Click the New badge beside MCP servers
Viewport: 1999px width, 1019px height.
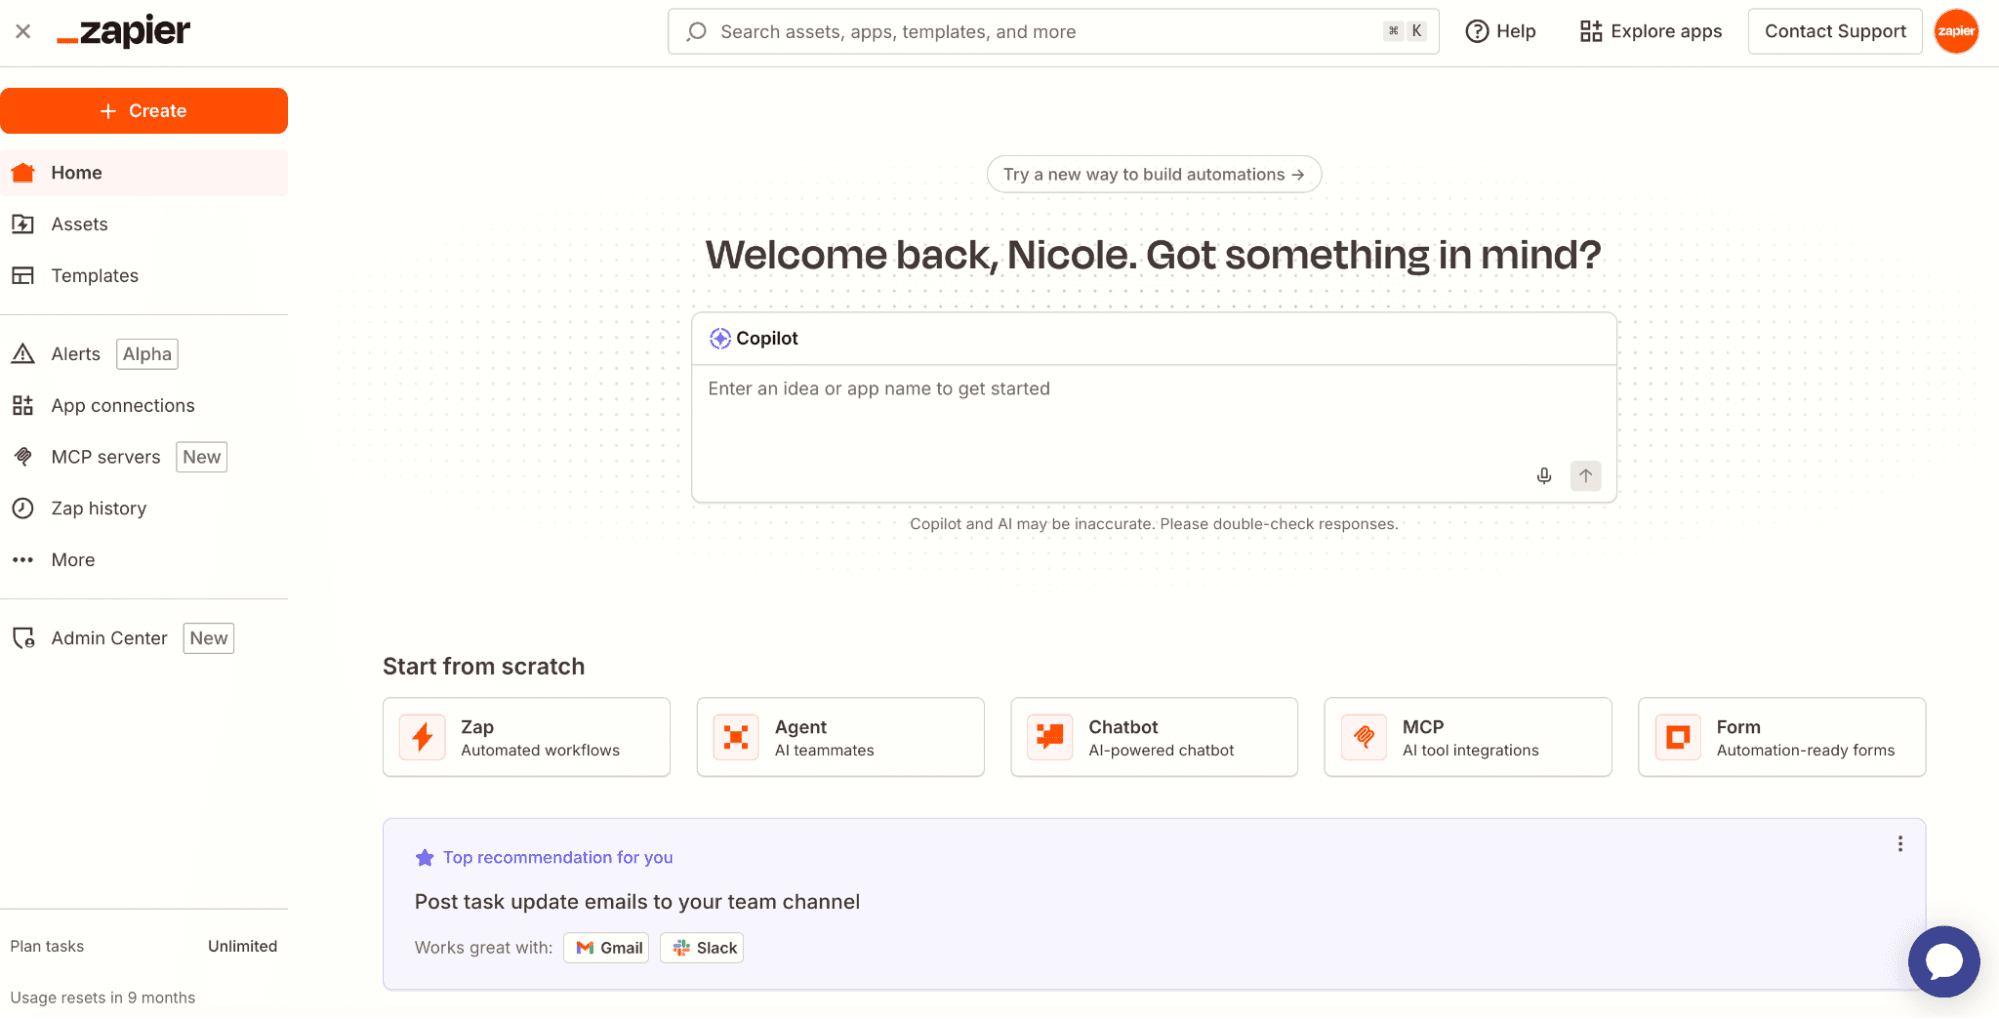pos(202,457)
